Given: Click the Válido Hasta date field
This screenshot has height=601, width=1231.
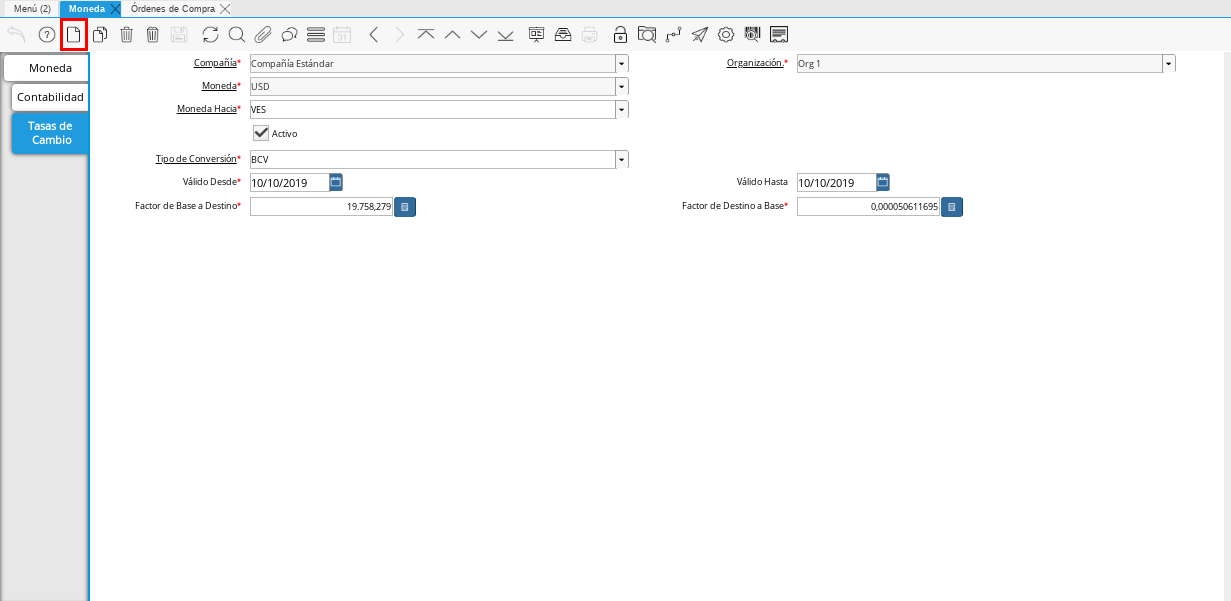Looking at the screenshot, I should (835, 183).
